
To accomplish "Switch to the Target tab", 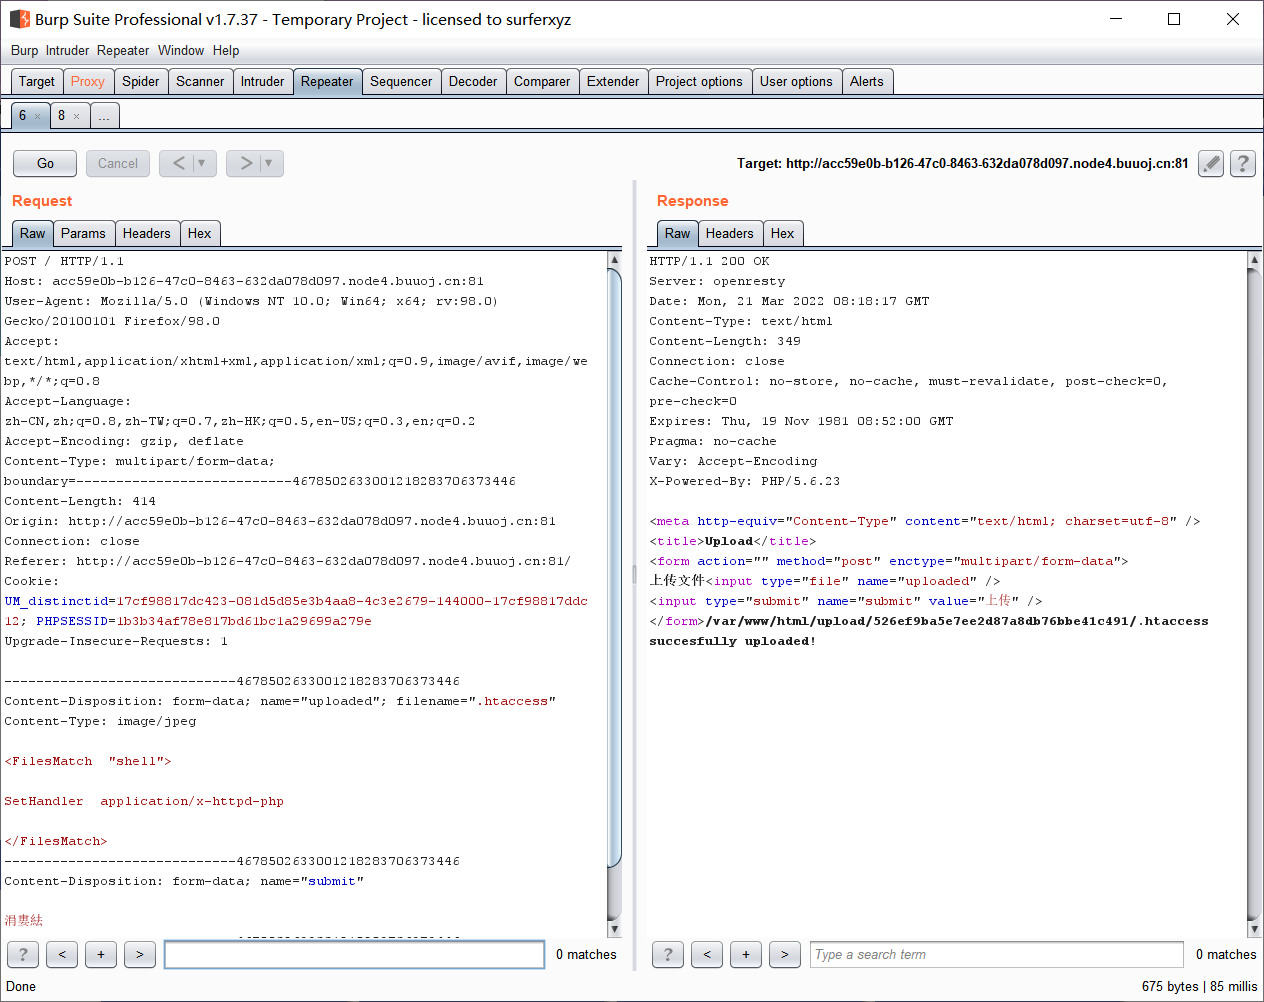I will coord(37,82).
